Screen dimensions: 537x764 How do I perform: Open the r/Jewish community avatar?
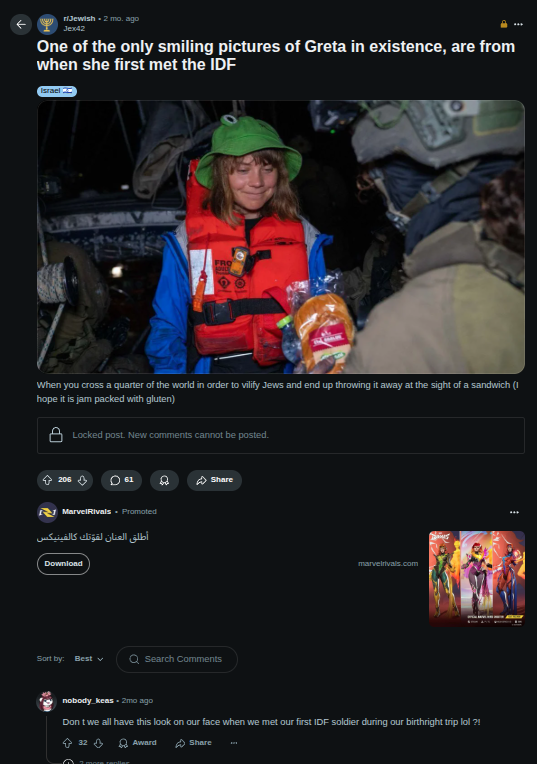coord(47,24)
